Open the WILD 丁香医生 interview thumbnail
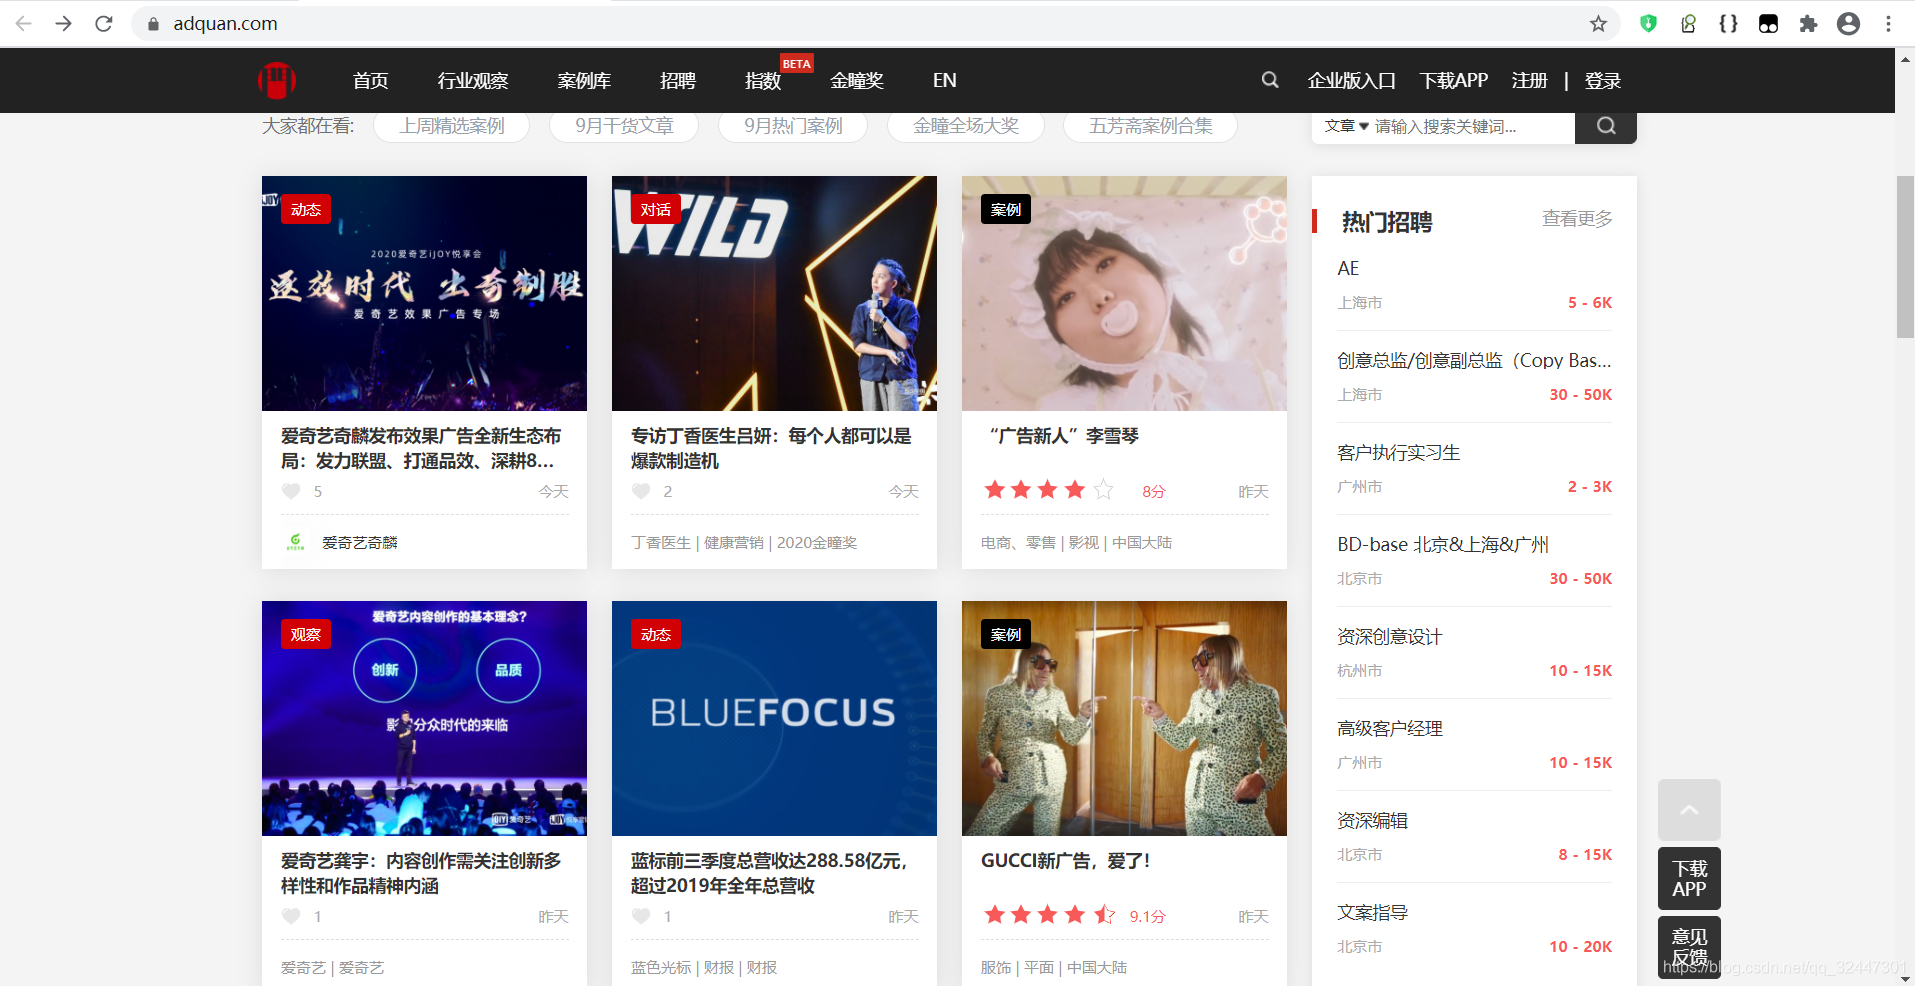Viewport: 1915px width, 986px height. pos(774,293)
